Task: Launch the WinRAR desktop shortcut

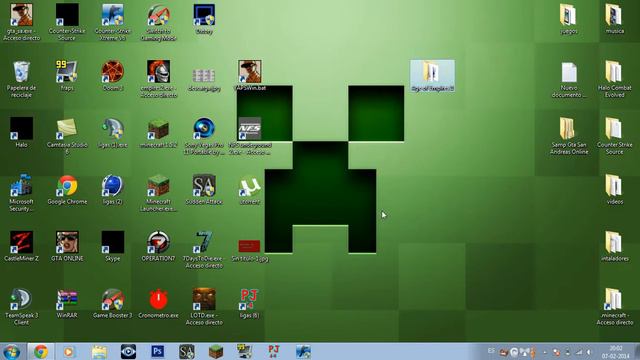Action: 67,304
